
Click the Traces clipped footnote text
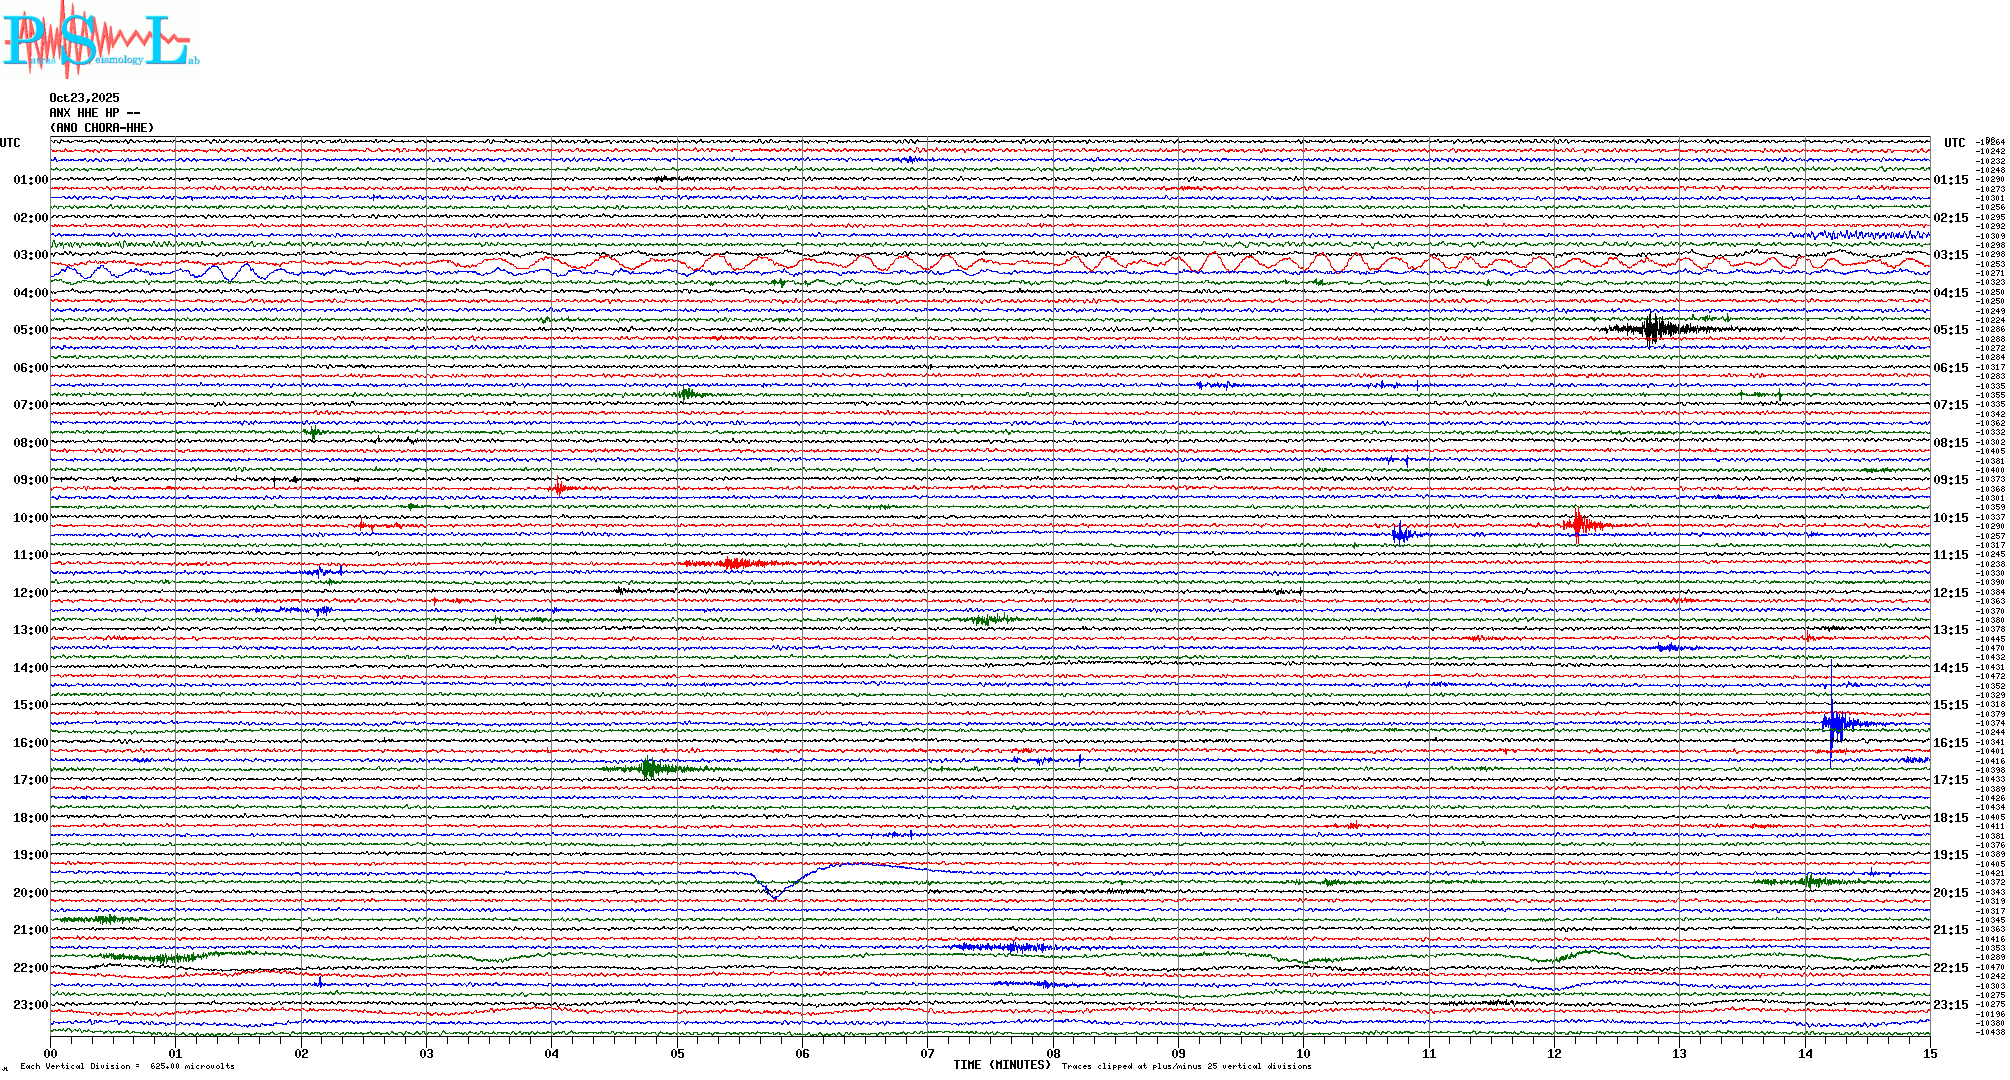1186,1066
